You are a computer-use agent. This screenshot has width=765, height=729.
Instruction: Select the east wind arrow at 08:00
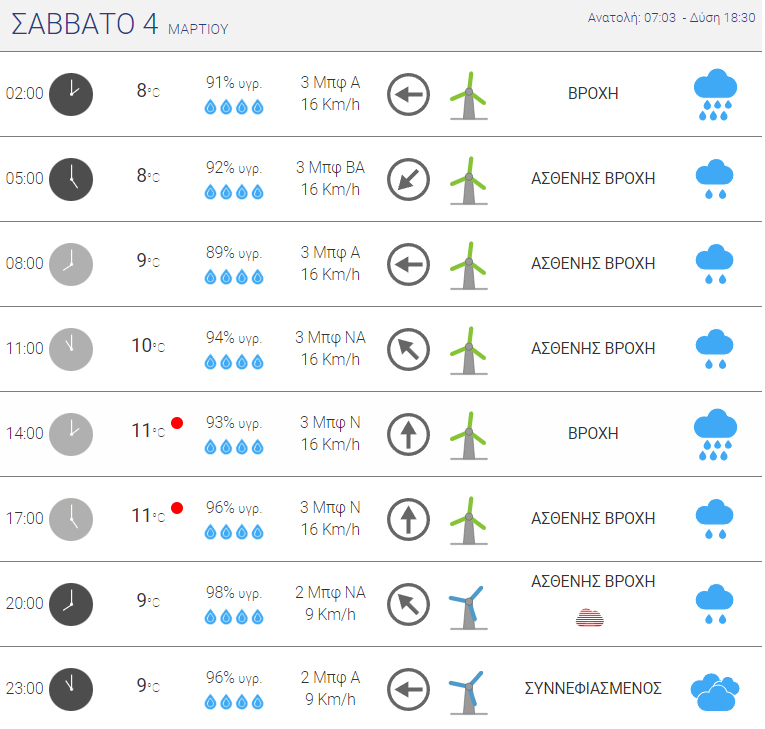coord(408,264)
